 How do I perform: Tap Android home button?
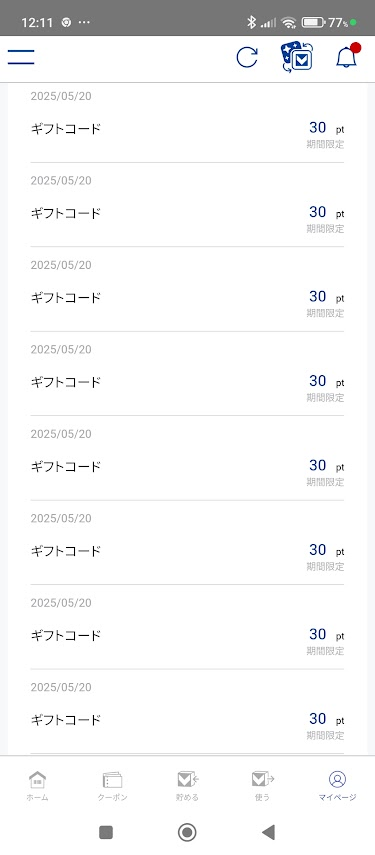tap(187, 832)
